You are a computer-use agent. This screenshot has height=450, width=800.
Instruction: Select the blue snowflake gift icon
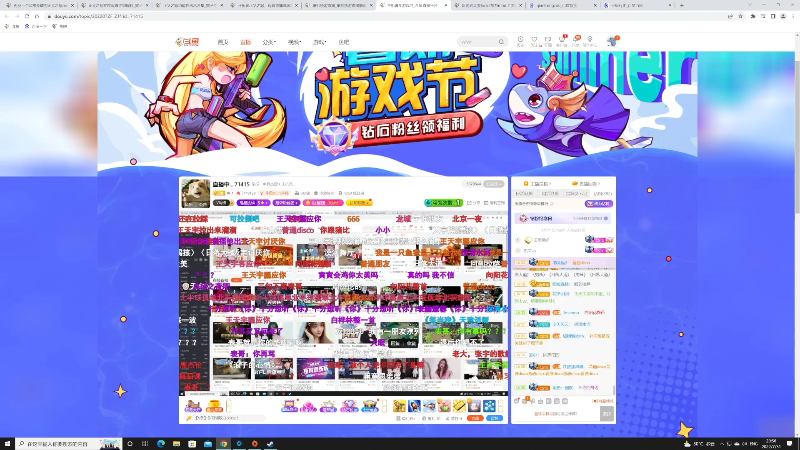tap(489, 406)
